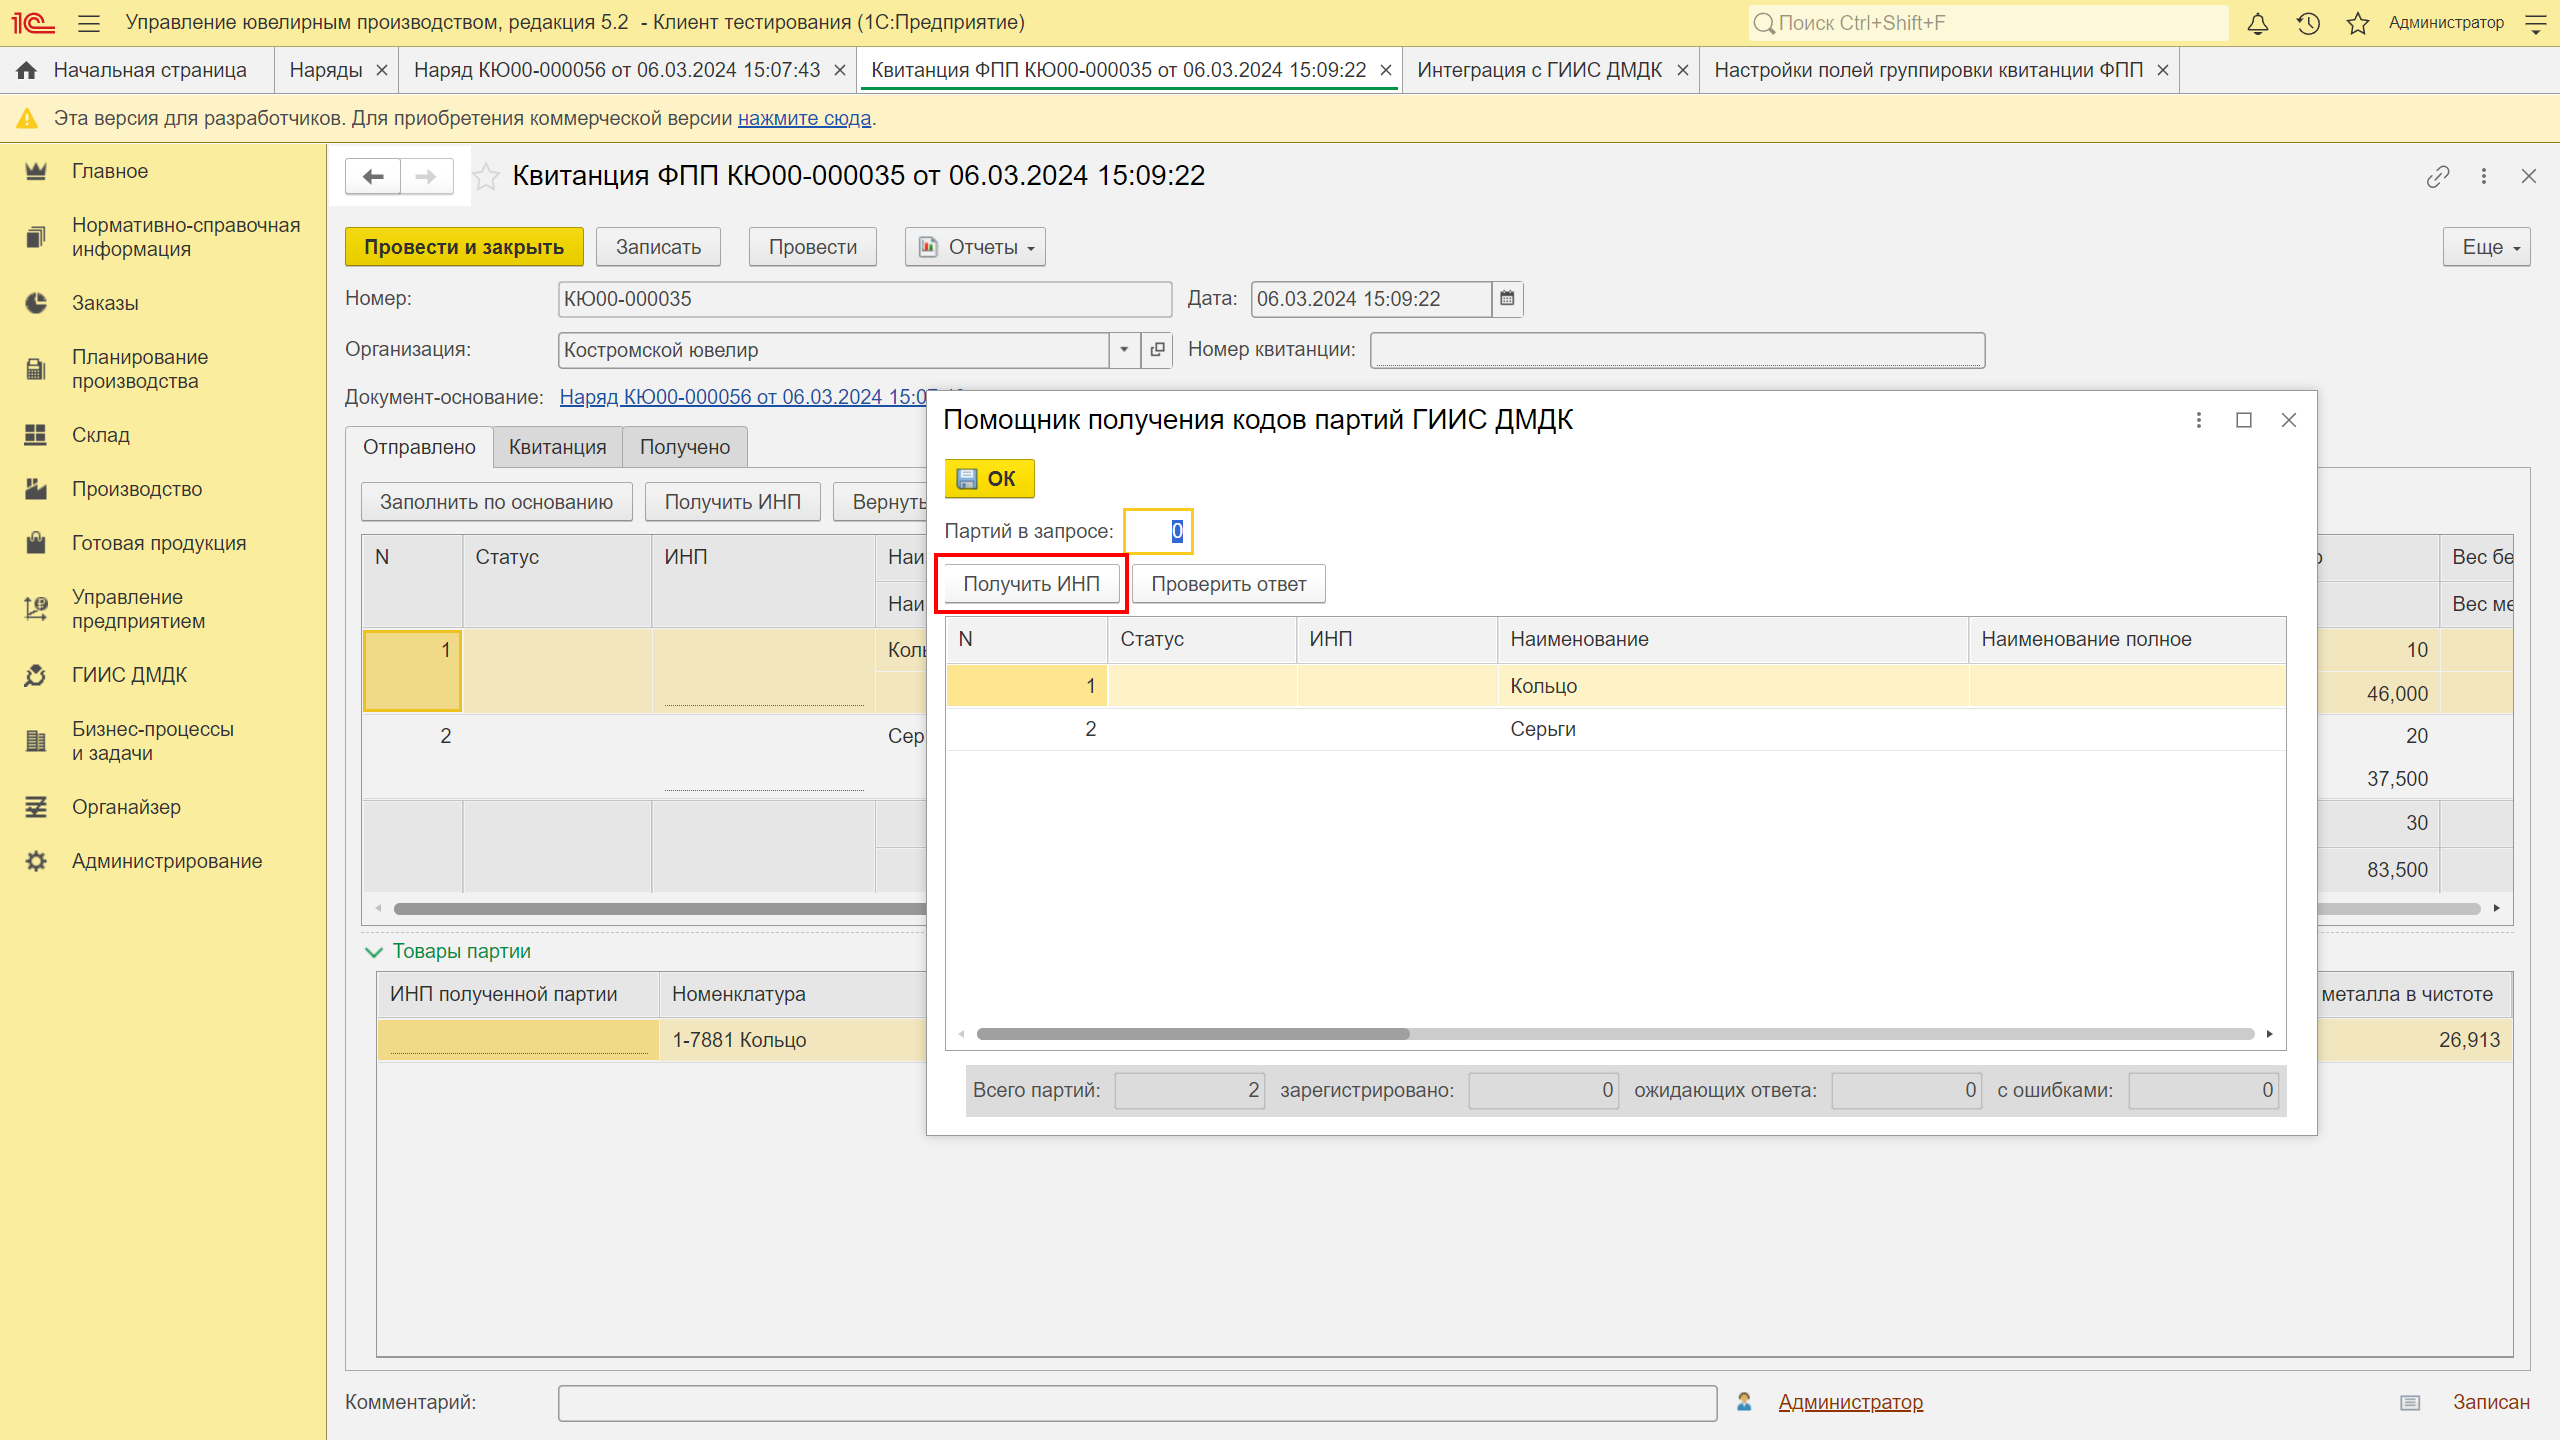This screenshot has width=2560, height=1440.
Task: Open Управление предприятием section
Action: (139, 609)
